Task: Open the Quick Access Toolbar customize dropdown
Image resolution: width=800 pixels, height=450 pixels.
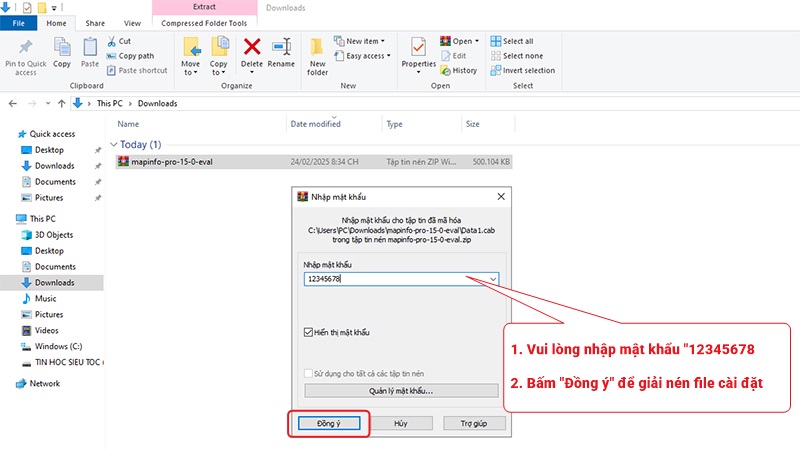Action: (54, 8)
